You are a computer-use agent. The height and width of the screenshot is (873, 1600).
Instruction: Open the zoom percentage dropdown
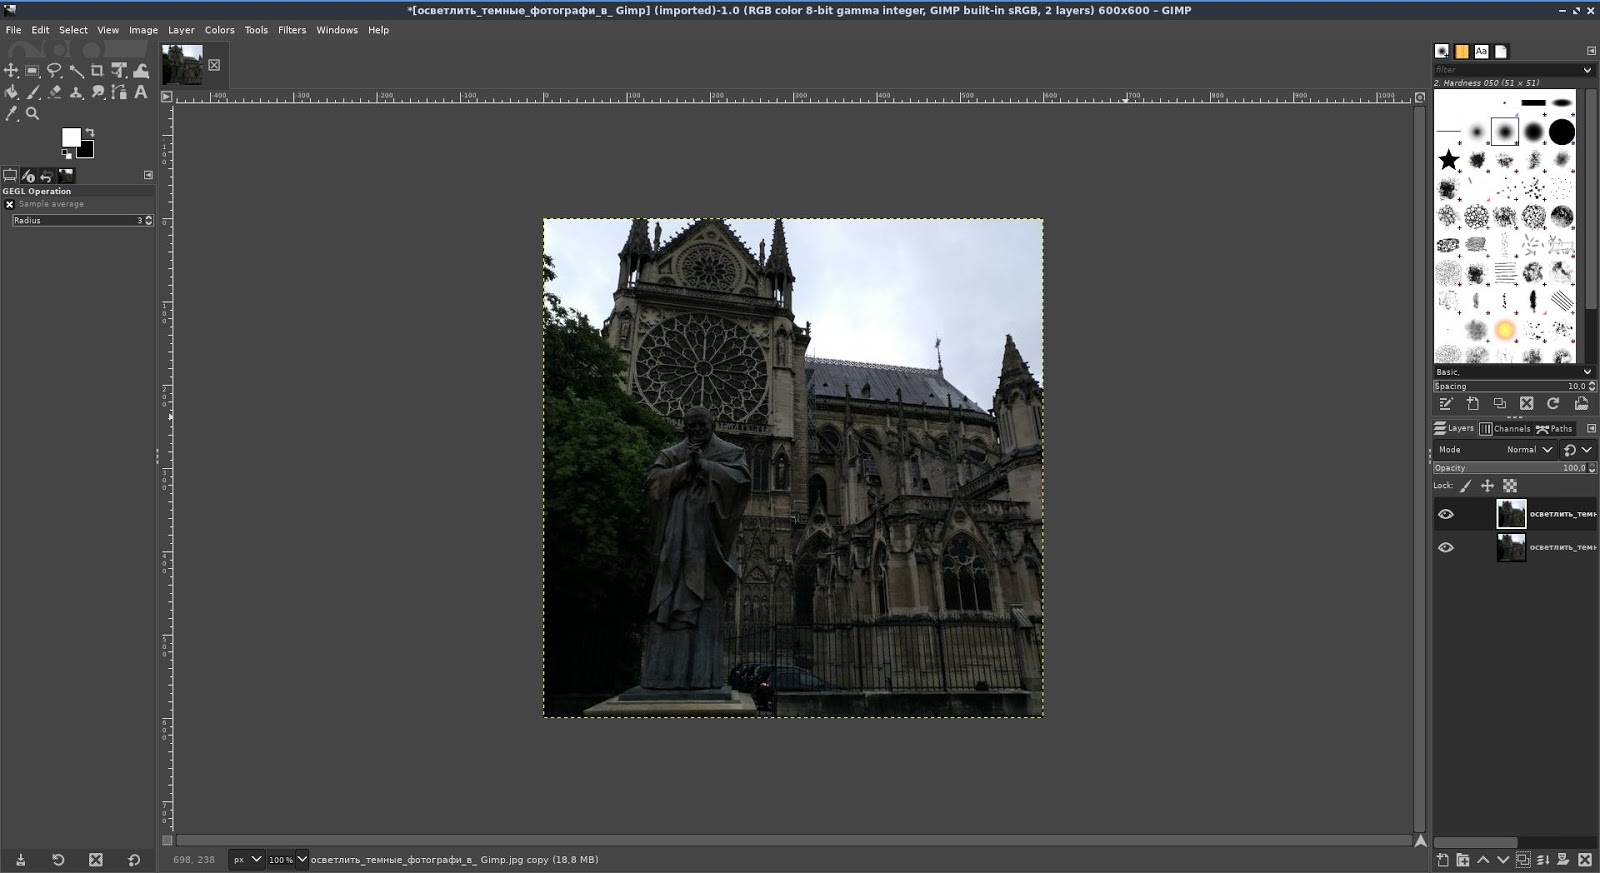[302, 859]
